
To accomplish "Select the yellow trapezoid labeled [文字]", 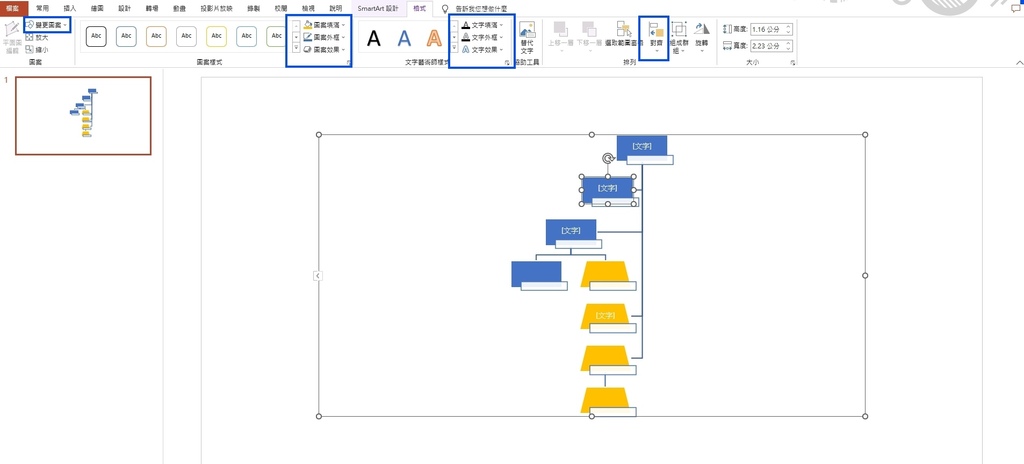I will pyautogui.click(x=605, y=316).
